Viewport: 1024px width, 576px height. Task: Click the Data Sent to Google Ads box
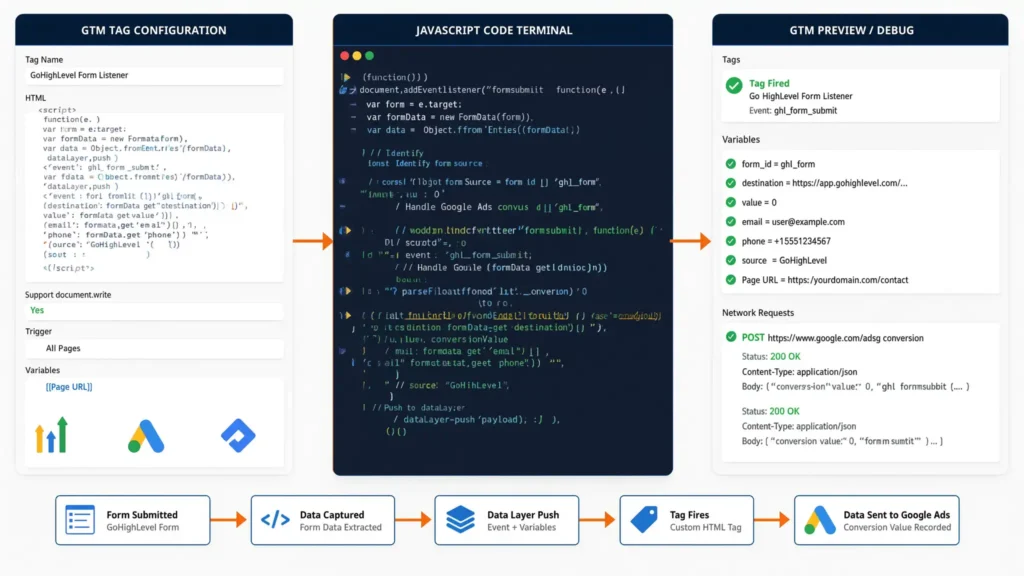coord(876,520)
